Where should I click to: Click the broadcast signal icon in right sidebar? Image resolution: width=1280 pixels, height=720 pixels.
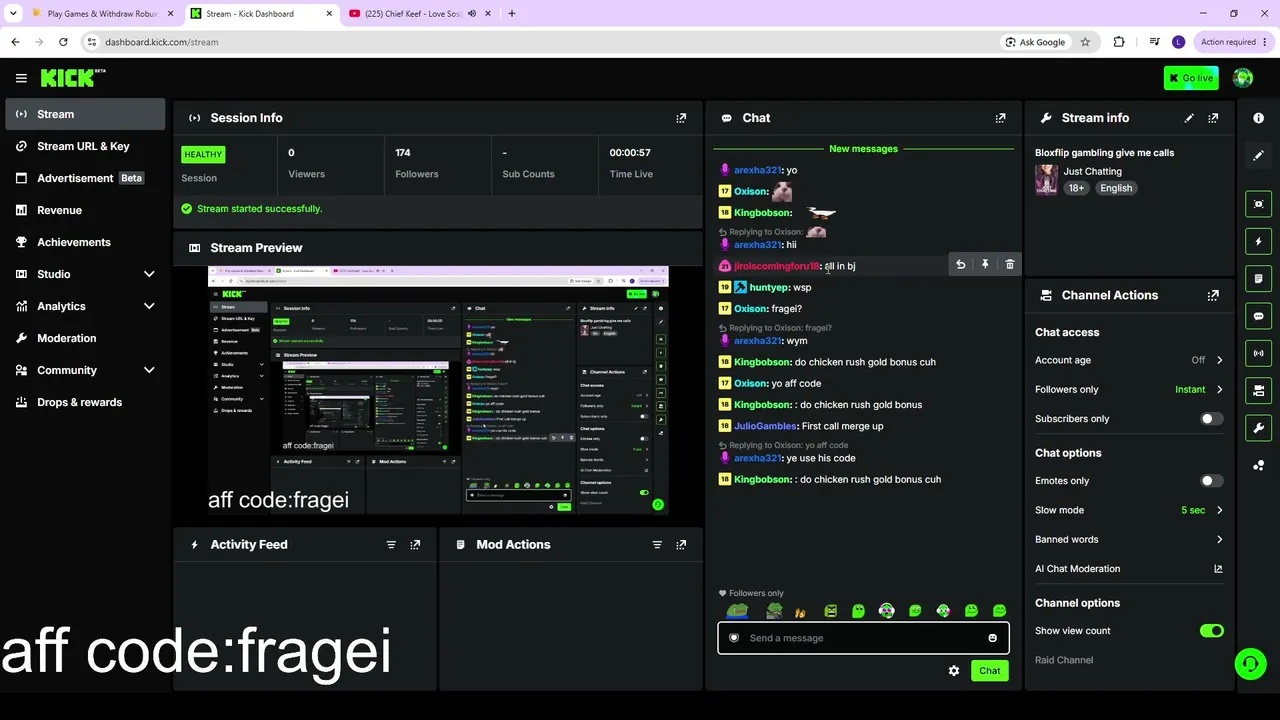[x=1258, y=353]
